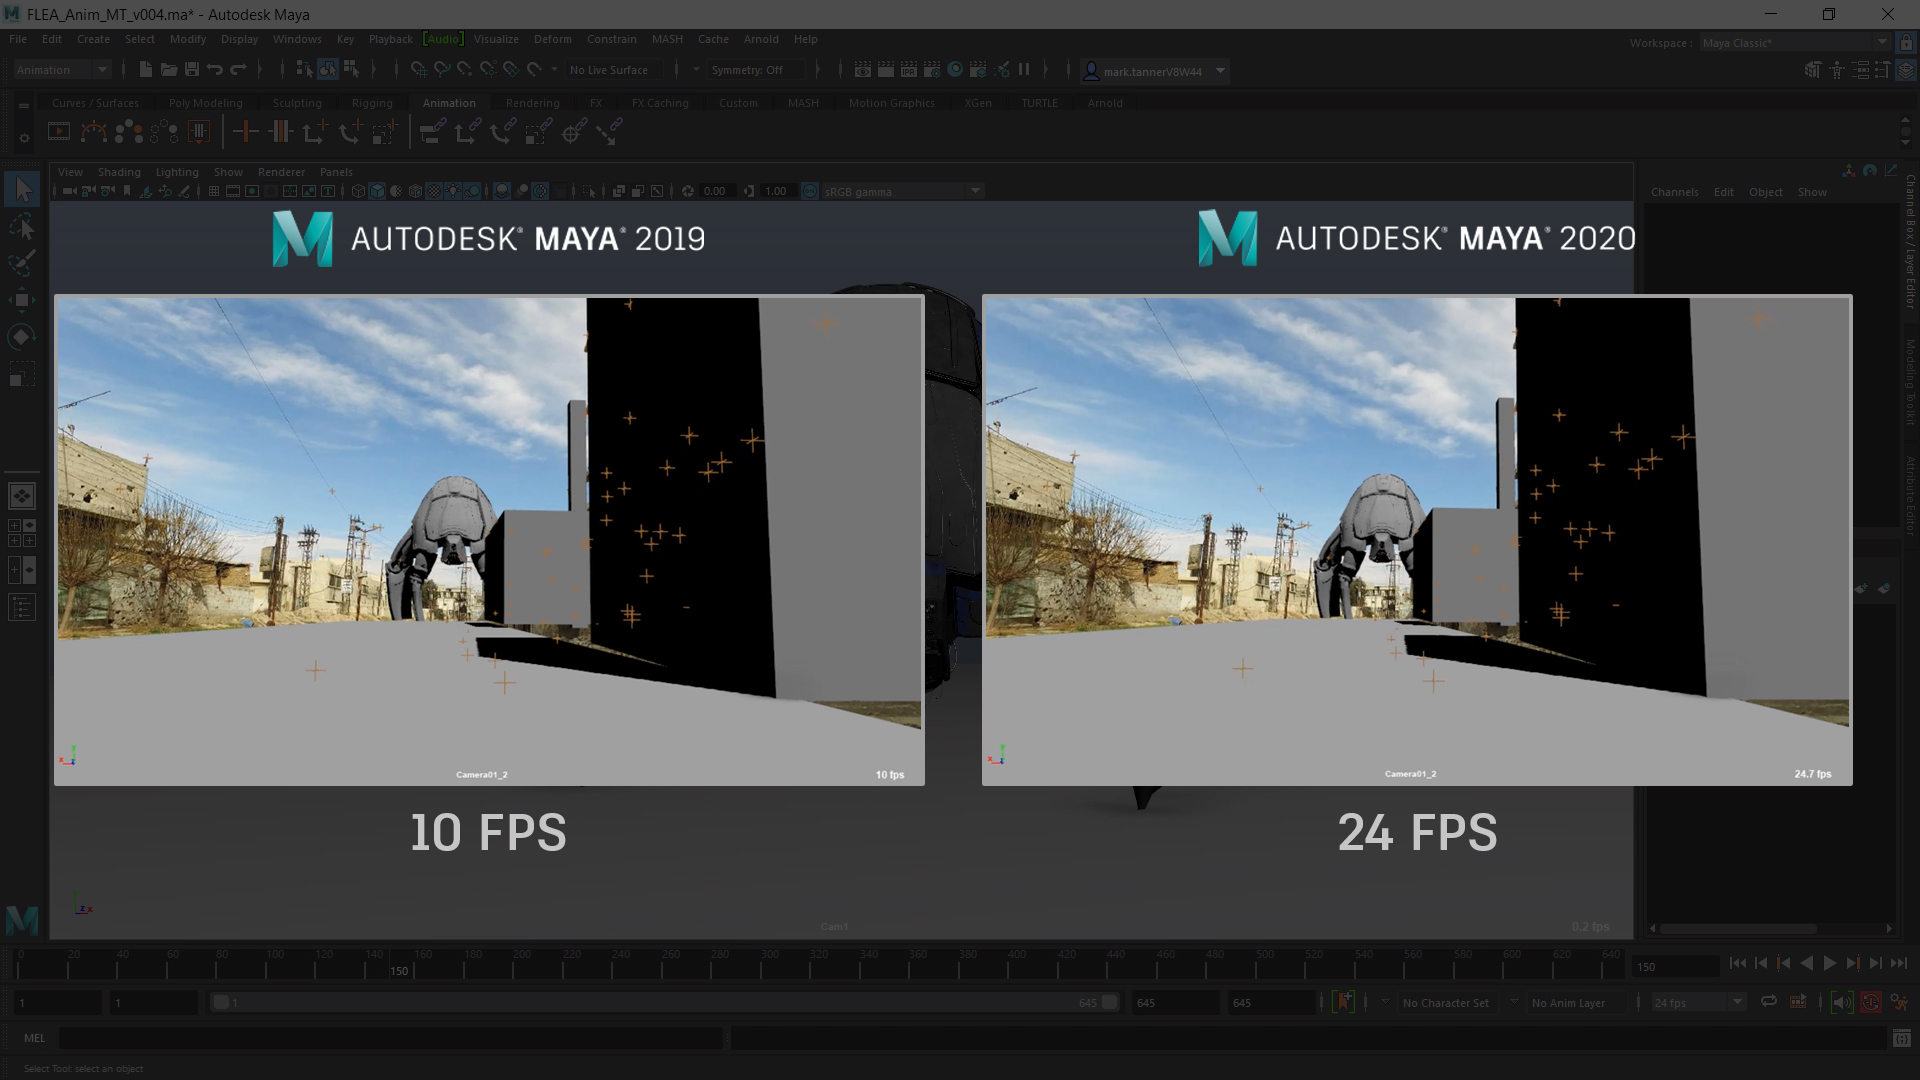
Task: Click the Playblast shelf icon
Action: (59, 132)
